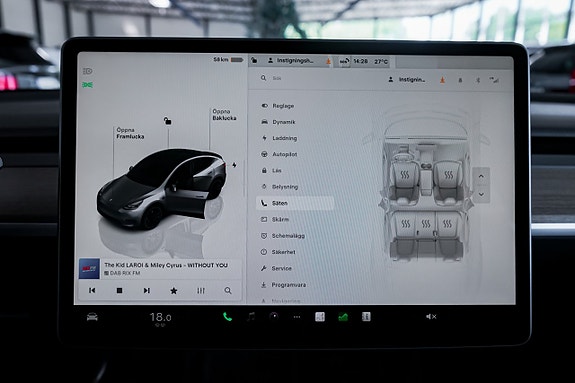Image resolution: width=575 pixels, height=383 pixels.
Task: Toggle front passenger seat heater
Action: tap(448, 175)
